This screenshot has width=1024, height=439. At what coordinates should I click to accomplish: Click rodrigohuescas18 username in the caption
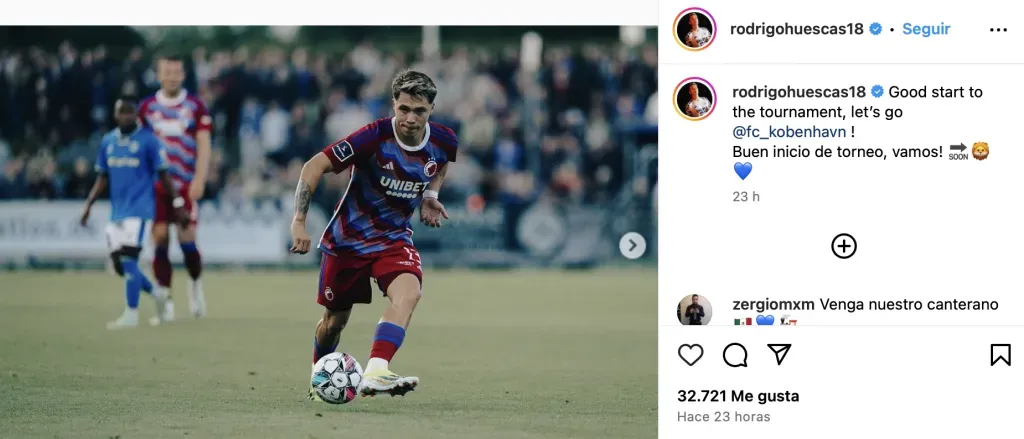[799, 92]
